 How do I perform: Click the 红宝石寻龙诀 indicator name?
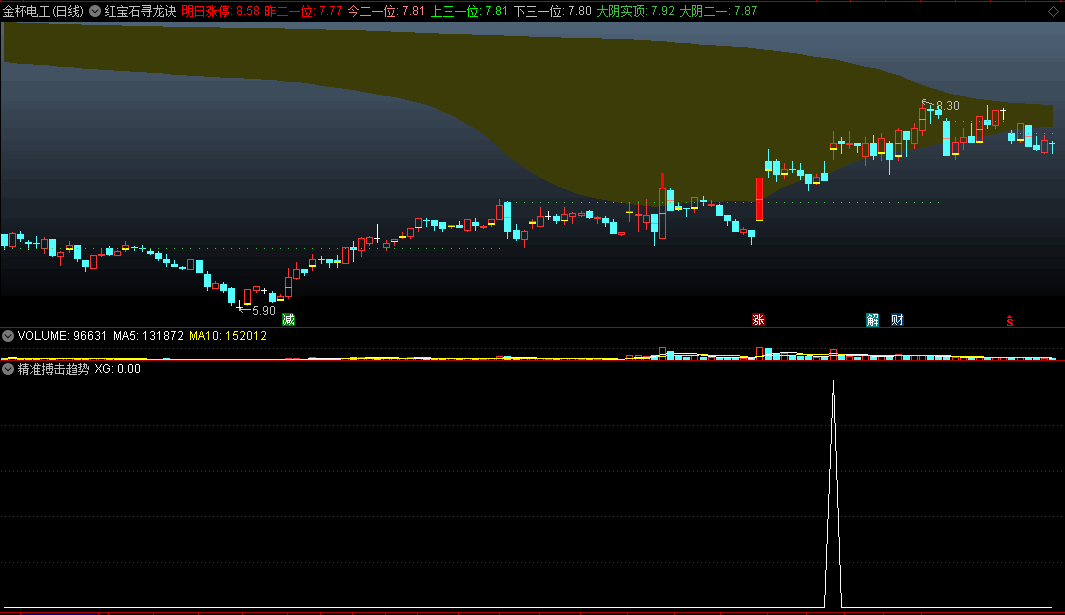tap(140, 11)
